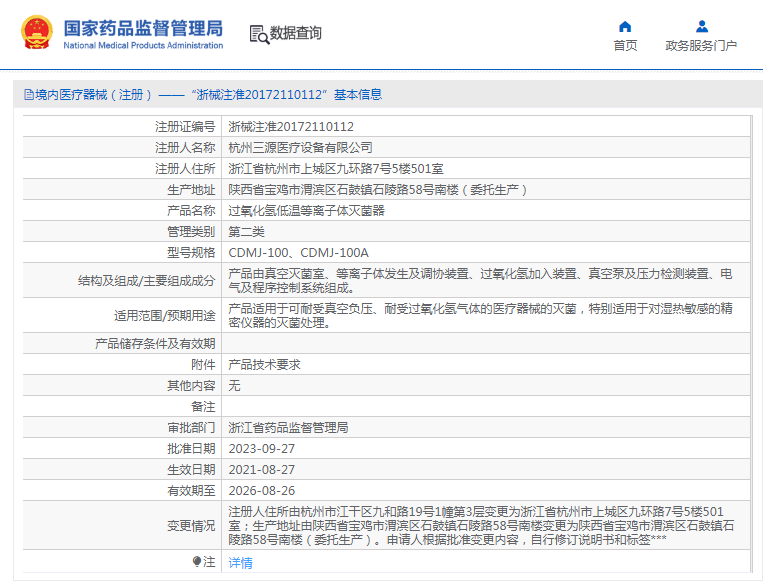Click the 结构及组成/主要组成成分 label
Image resolution: width=763 pixels, height=588 pixels.
point(146,280)
